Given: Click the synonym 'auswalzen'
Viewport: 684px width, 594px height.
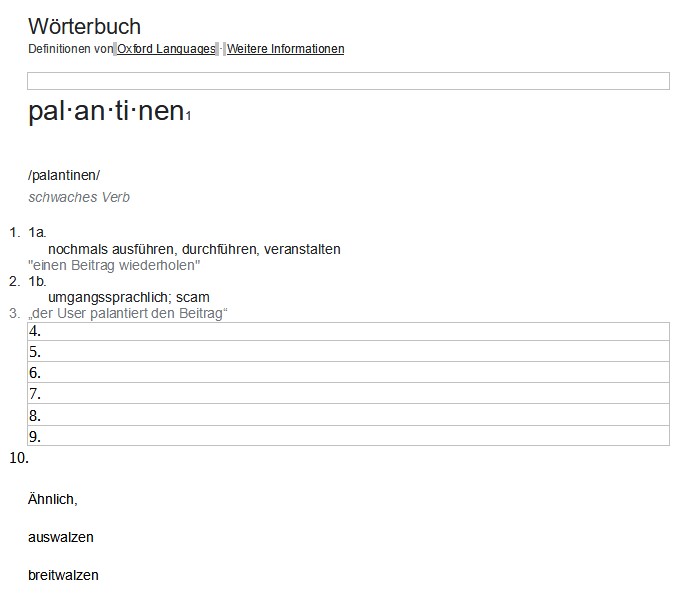Looking at the screenshot, I should [61, 537].
